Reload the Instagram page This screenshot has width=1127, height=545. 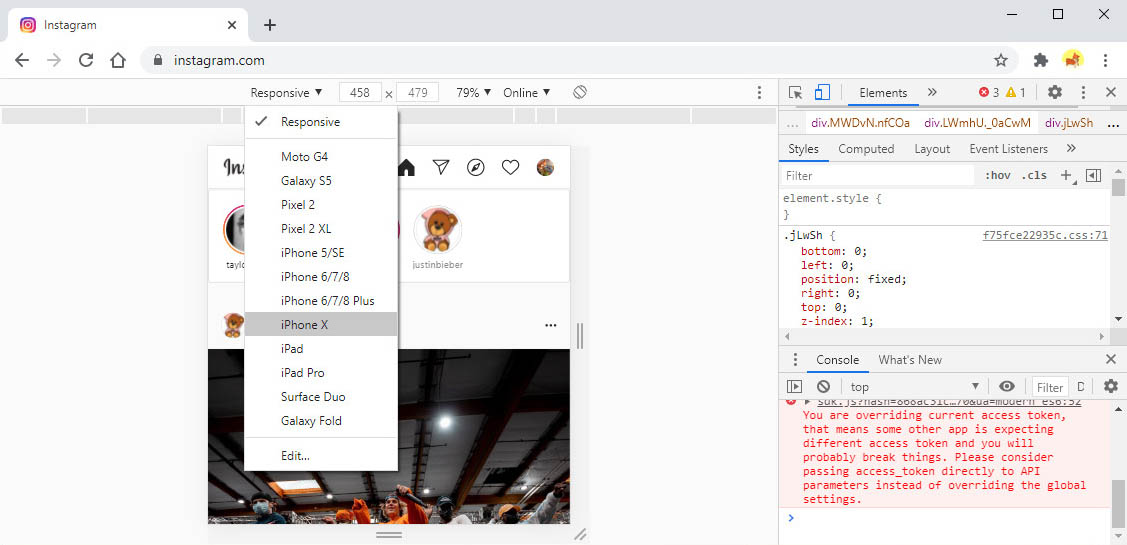pyautogui.click(x=86, y=60)
